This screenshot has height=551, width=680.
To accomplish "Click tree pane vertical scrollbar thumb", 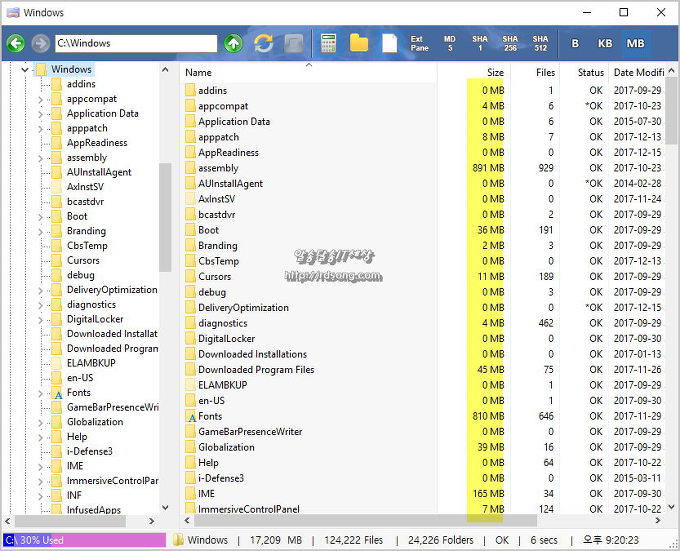I will tap(165, 217).
